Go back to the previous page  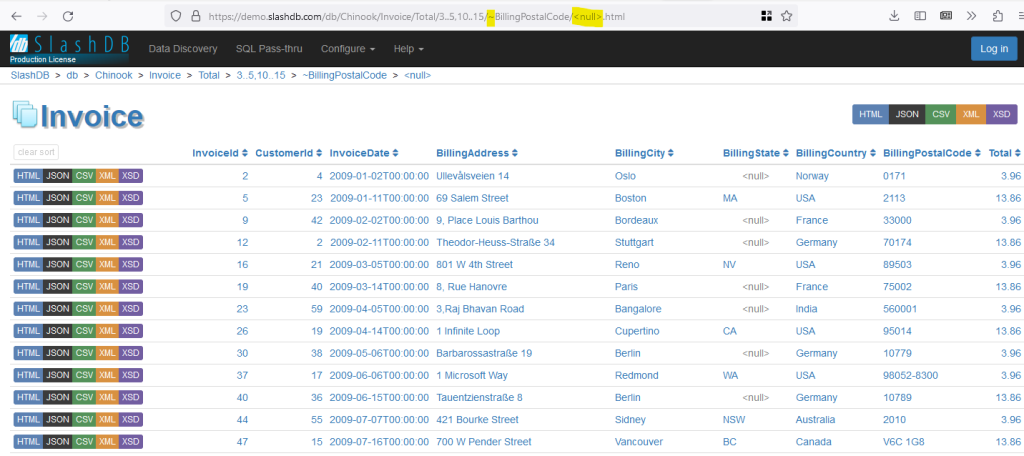pyautogui.click(x=16, y=16)
